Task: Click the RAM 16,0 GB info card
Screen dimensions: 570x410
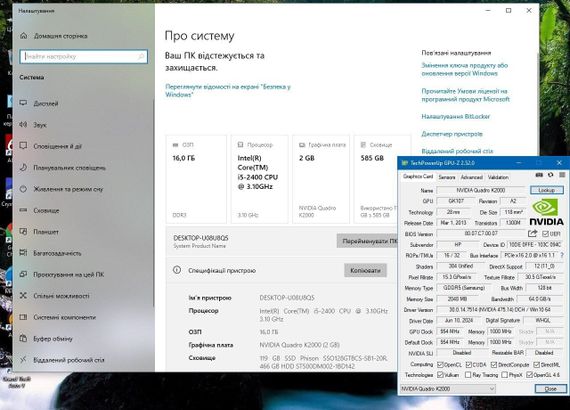Action: [x=196, y=179]
